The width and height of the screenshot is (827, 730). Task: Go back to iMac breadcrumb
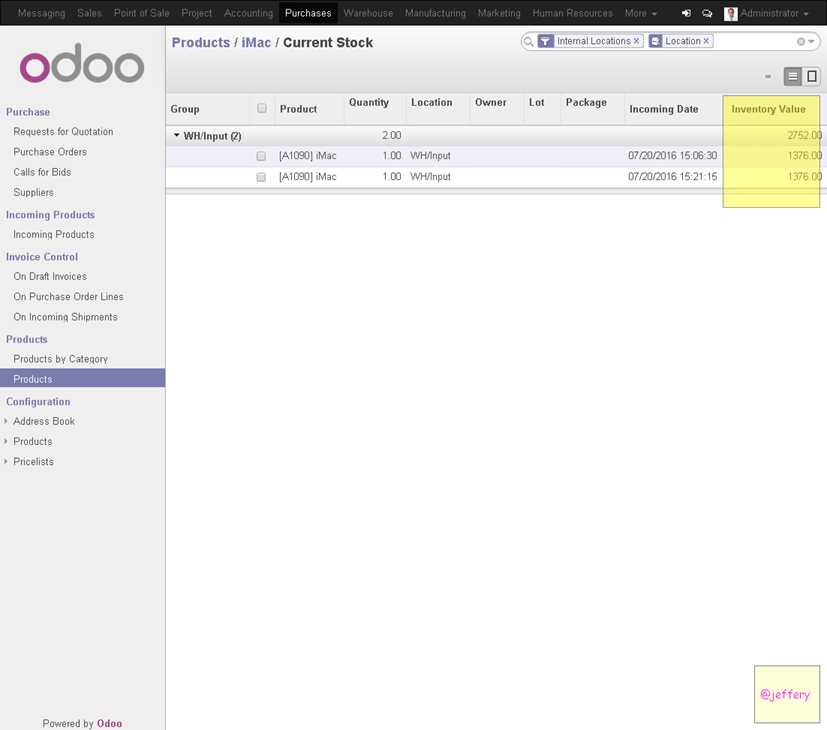pyautogui.click(x=256, y=43)
